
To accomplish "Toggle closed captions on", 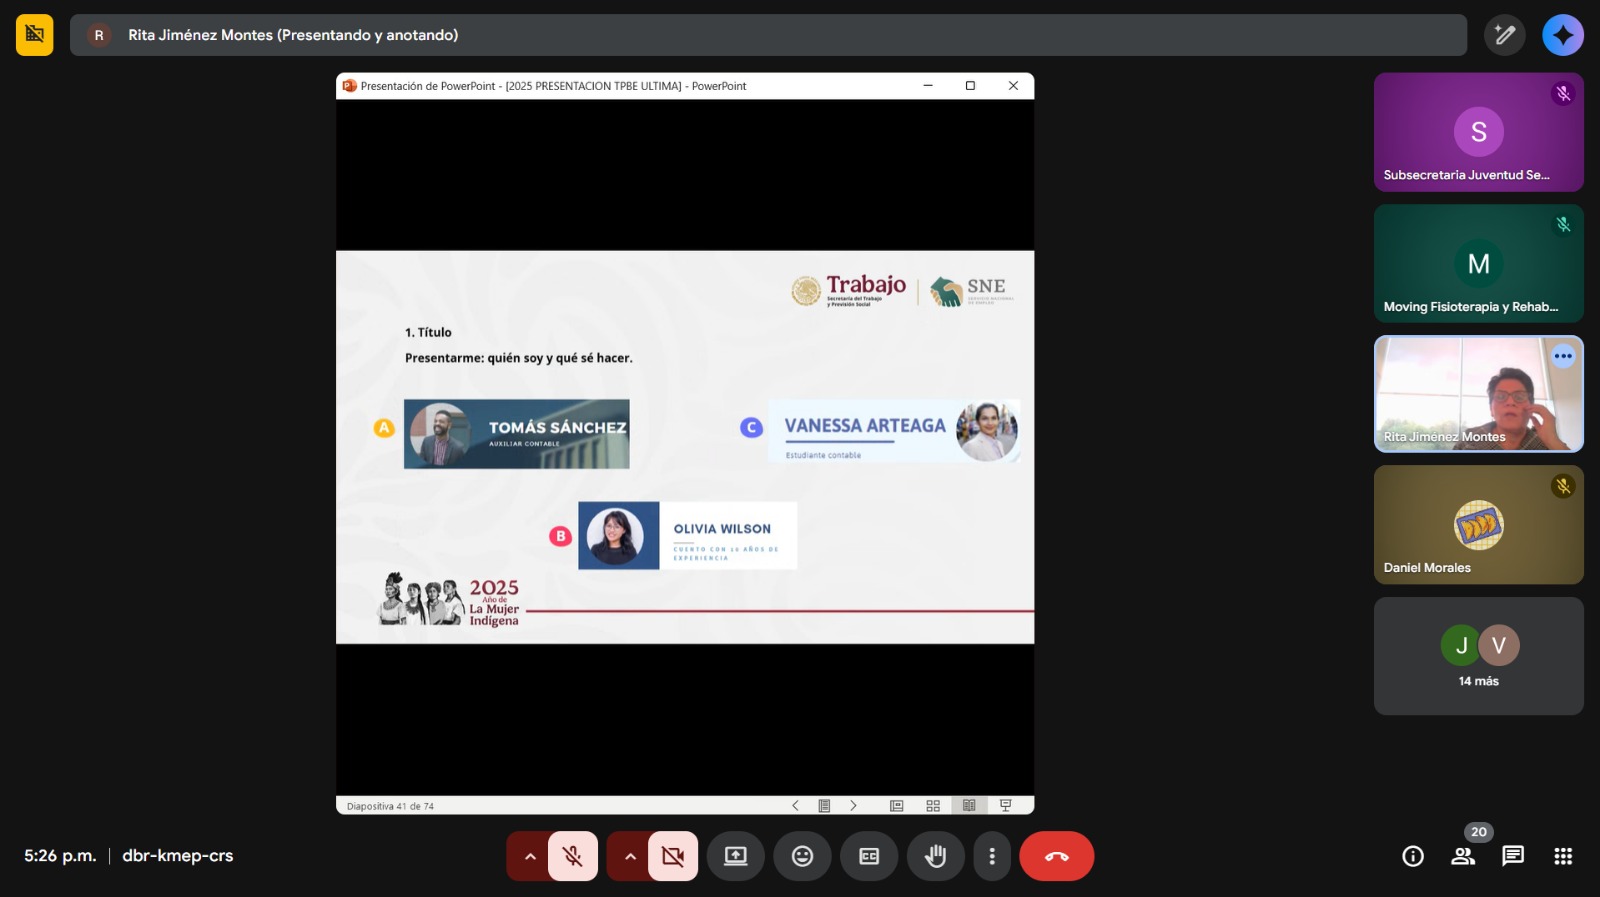I will (869, 856).
